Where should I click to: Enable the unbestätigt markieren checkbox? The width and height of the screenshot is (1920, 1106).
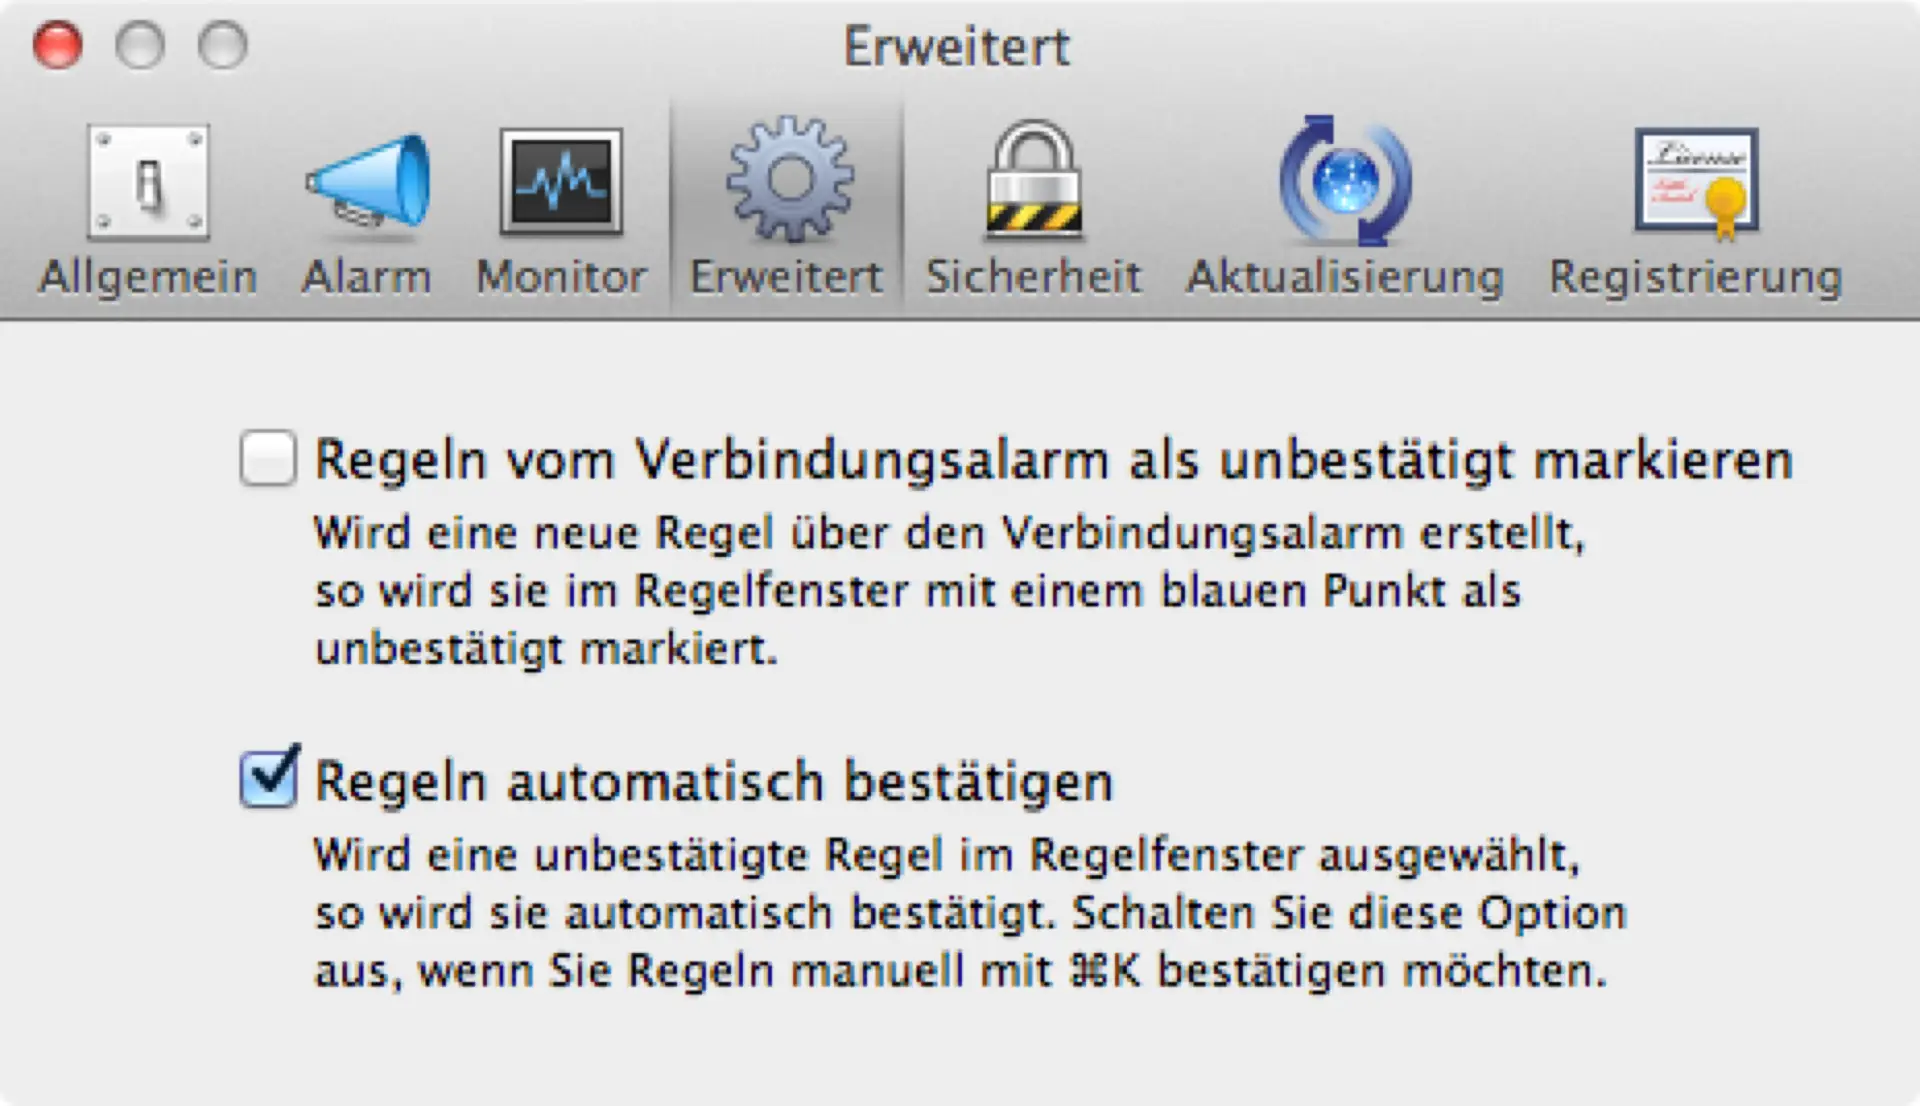268,458
